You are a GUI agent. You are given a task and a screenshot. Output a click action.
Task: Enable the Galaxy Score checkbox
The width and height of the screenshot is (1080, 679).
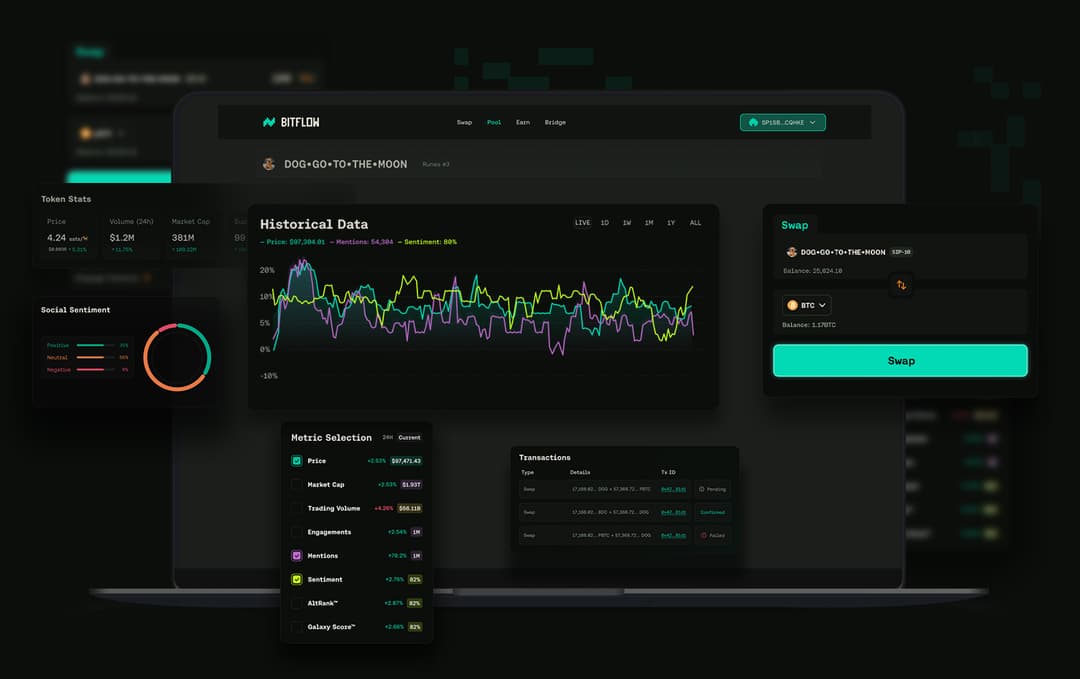(297, 627)
